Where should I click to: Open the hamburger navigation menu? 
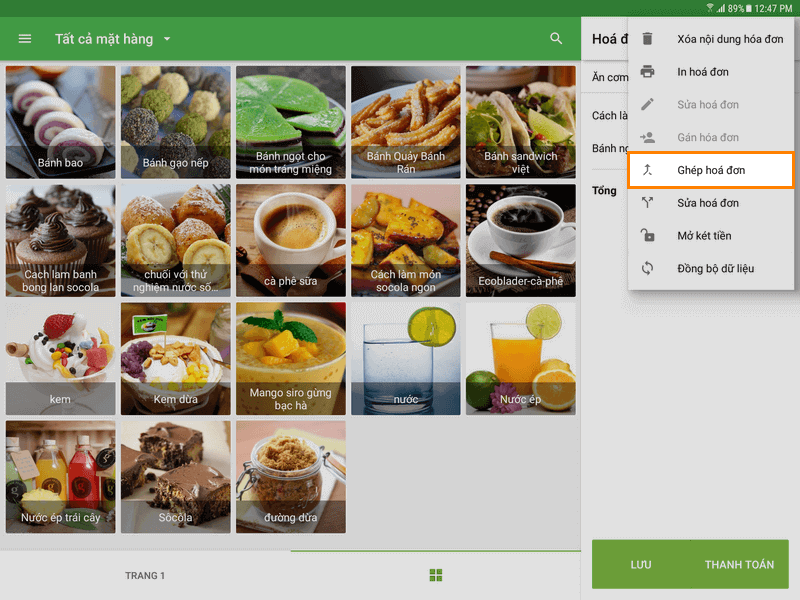point(25,39)
